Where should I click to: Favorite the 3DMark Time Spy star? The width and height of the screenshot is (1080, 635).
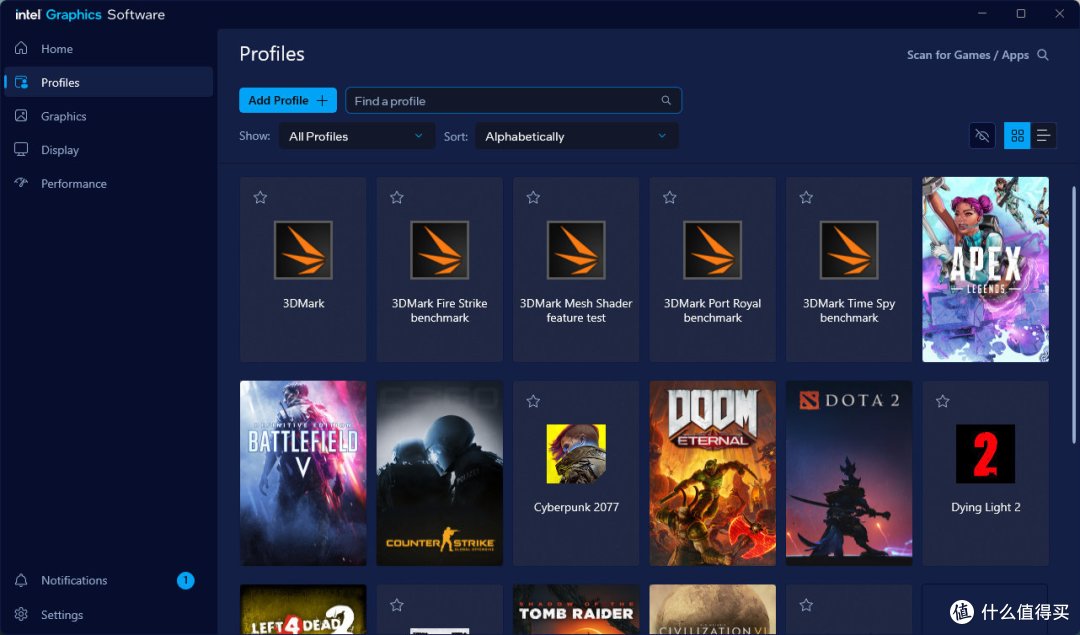pos(806,198)
